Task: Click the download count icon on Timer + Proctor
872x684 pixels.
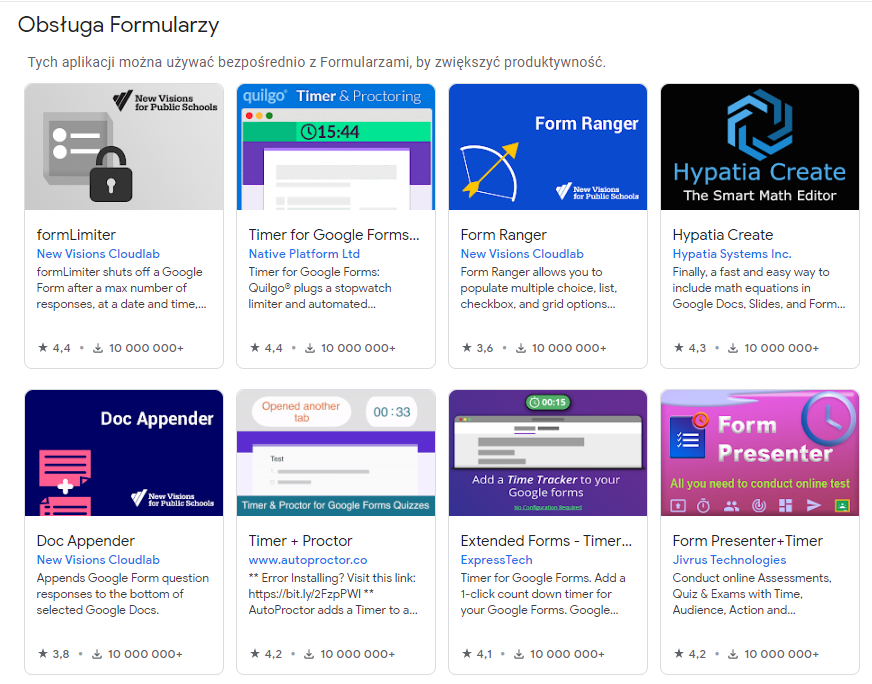Action: point(309,654)
